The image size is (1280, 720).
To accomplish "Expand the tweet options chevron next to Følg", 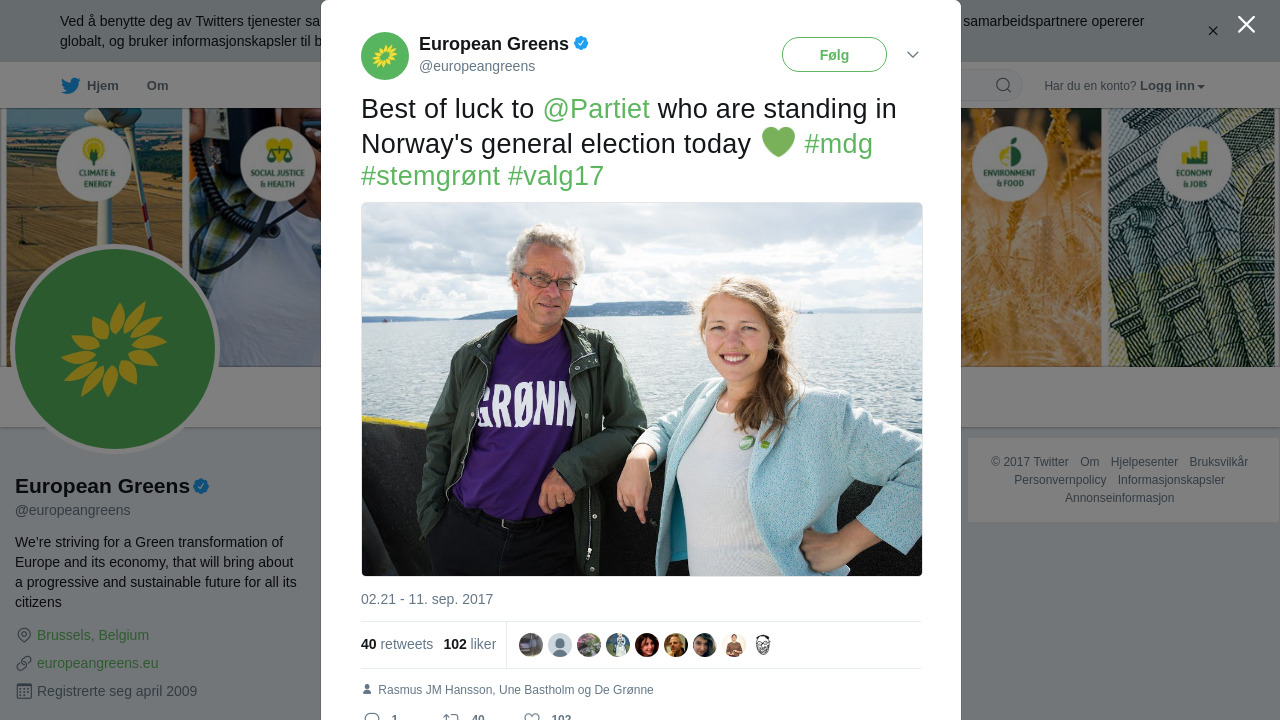I will [913, 55].
